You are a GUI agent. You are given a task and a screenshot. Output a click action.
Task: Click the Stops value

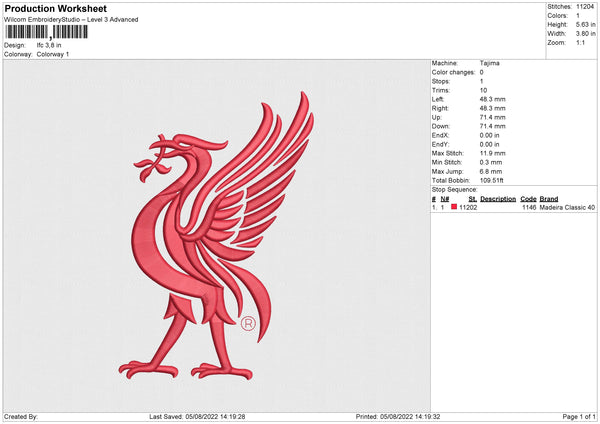[x=481, y=81]
